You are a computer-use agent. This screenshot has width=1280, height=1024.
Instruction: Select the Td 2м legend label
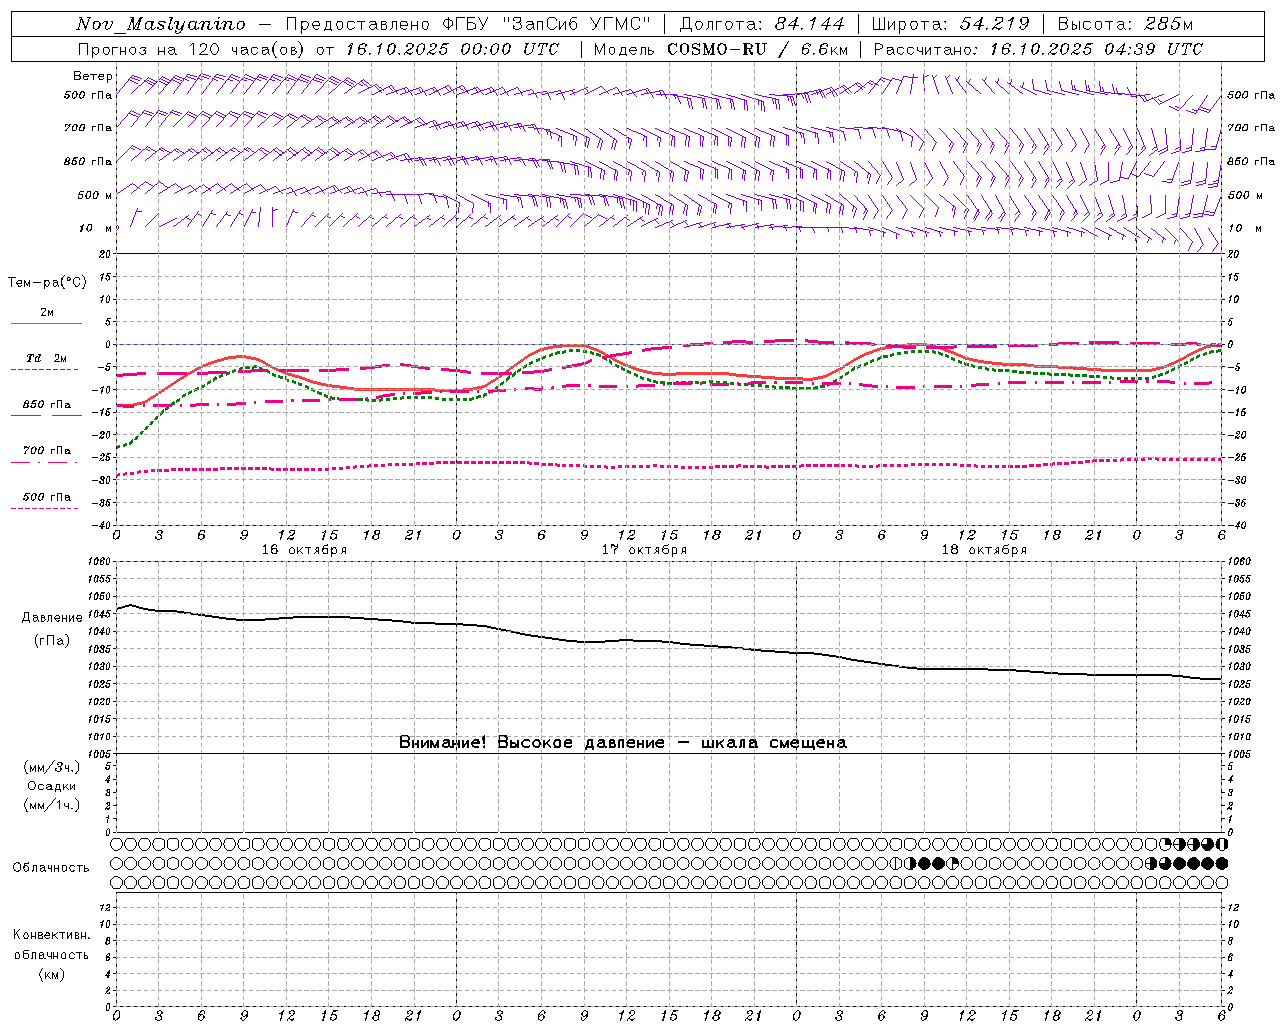coord(47,358)
